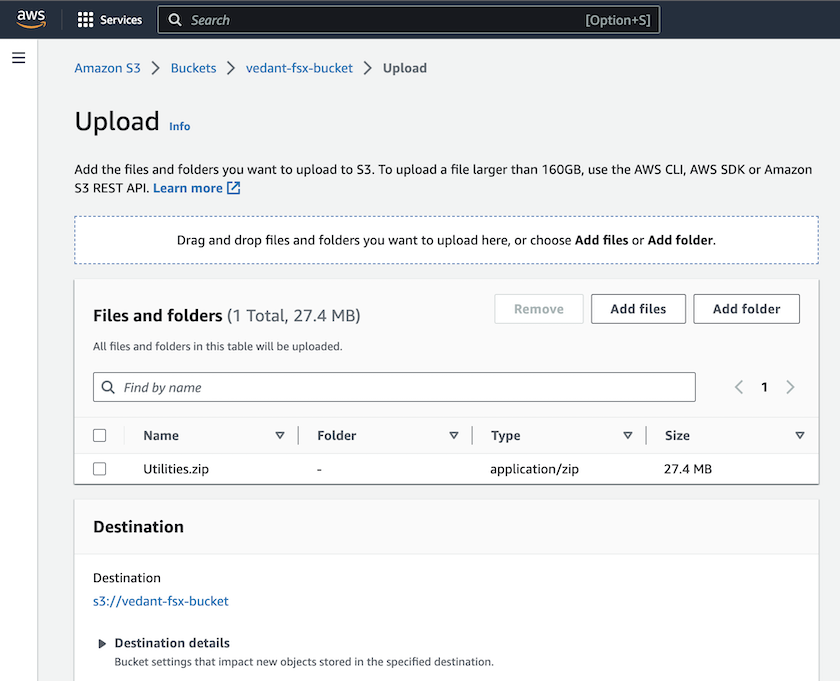Click the Utilities.zip file name

[x=176, y=469]
